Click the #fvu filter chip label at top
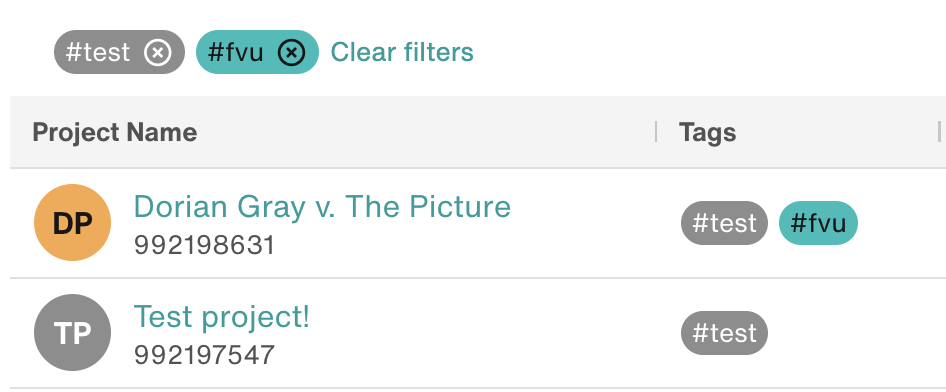946x392 pixels. pos(235,52)
